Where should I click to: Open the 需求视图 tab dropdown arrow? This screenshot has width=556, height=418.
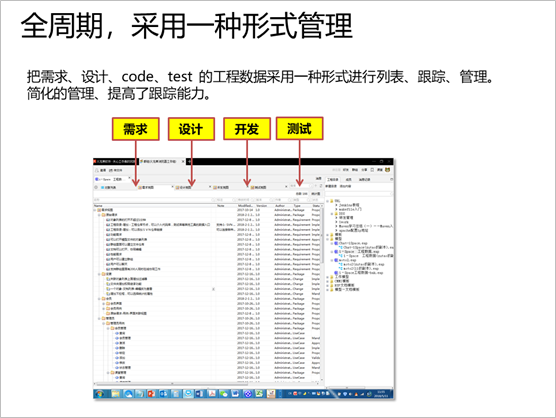click(x=173, y=186)
